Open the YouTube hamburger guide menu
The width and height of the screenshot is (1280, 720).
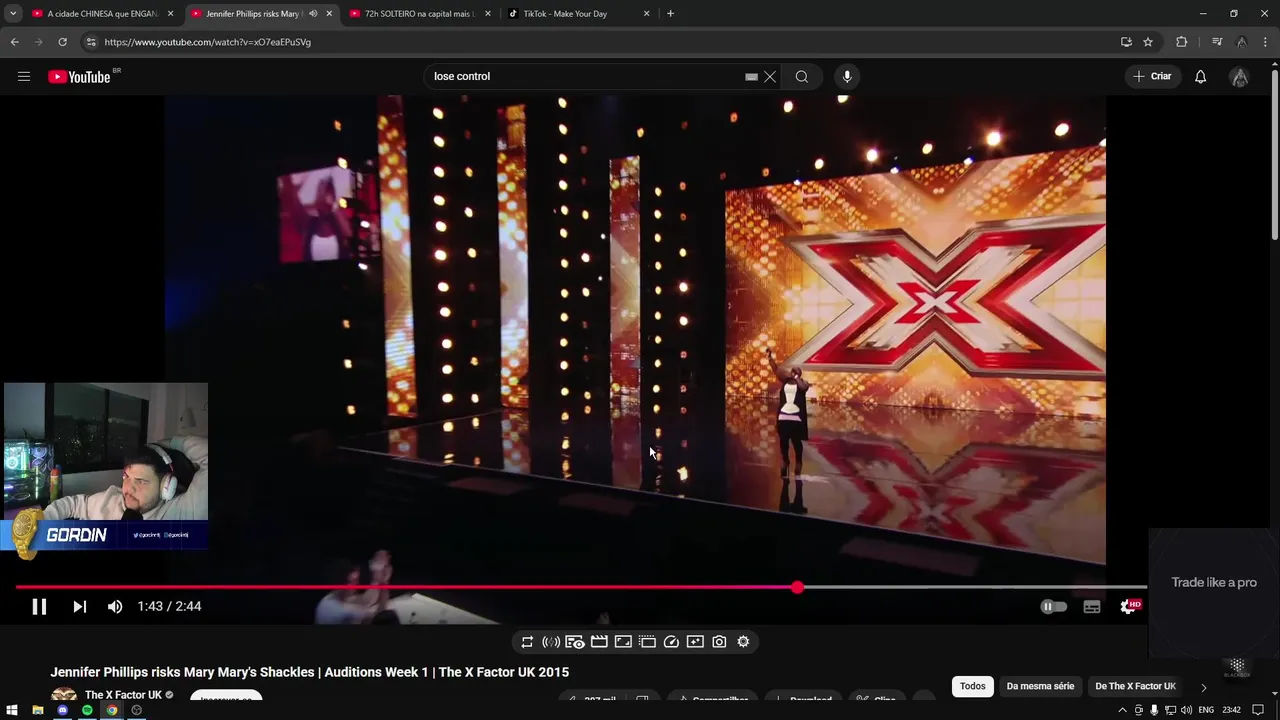click(24, 76)
